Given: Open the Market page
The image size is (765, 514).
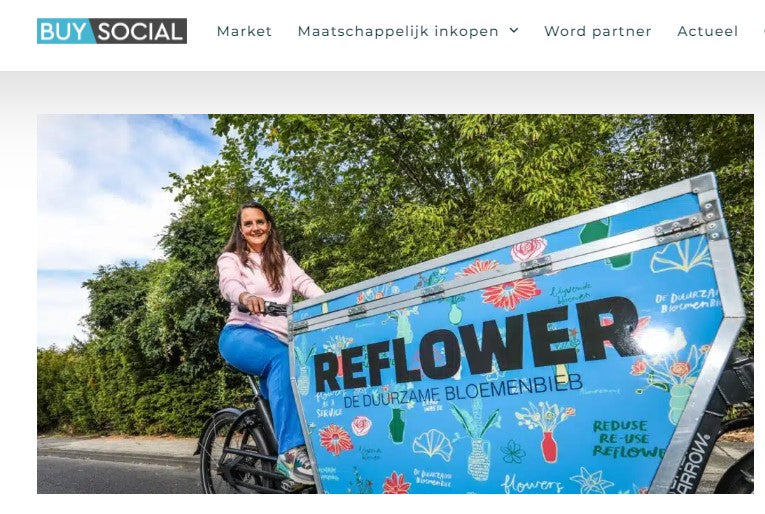Looking at the screenshot, I should point(244,31).
